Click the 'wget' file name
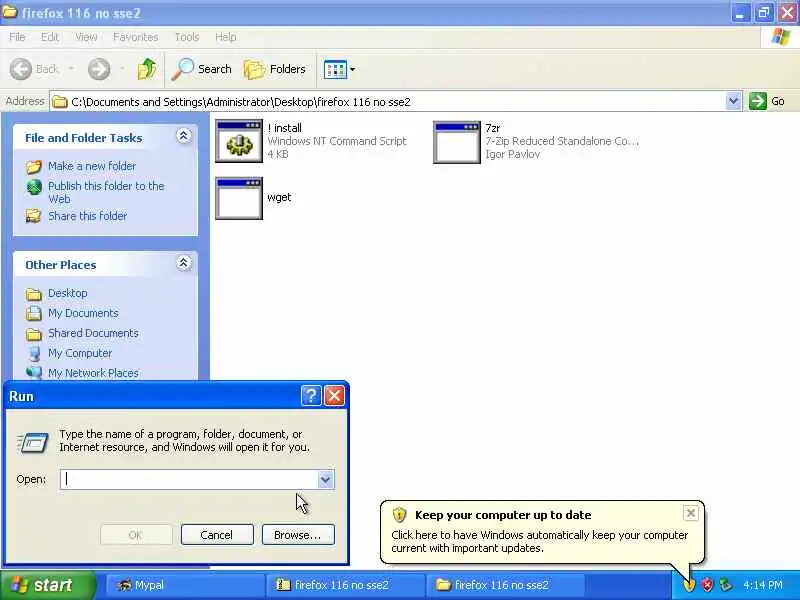Screen dimensions: 800x600 point(279,197)
